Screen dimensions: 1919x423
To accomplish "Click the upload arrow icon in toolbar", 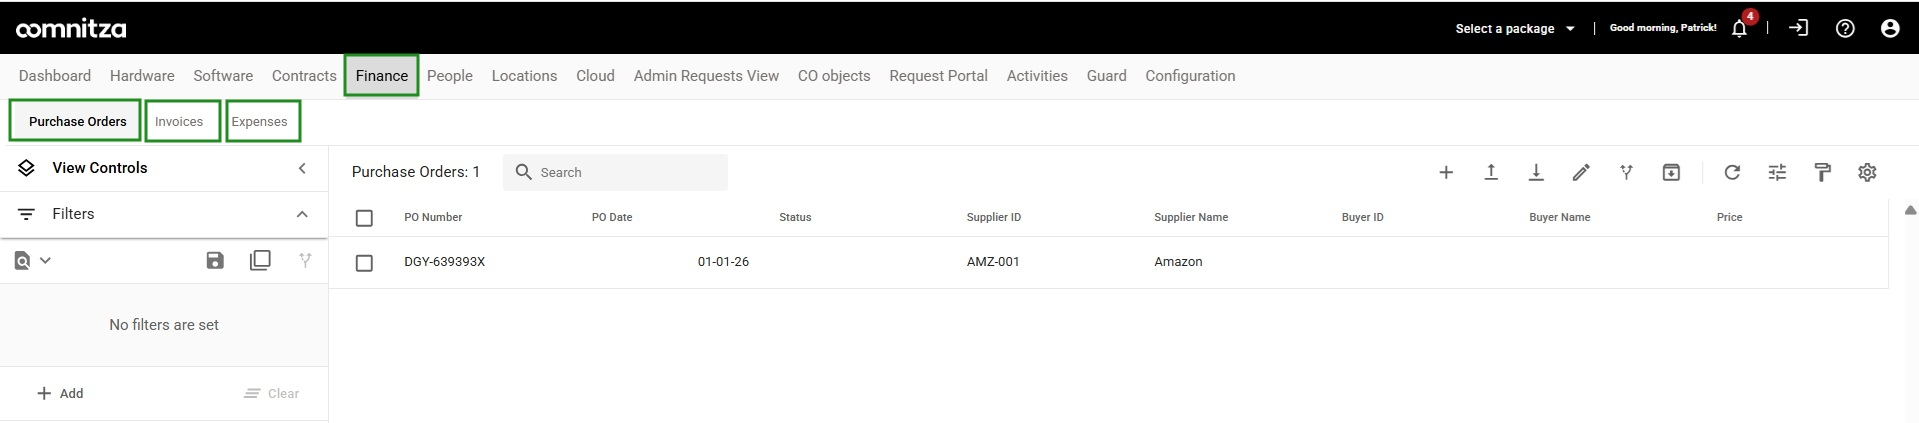I will click(x=1491, y=172).
